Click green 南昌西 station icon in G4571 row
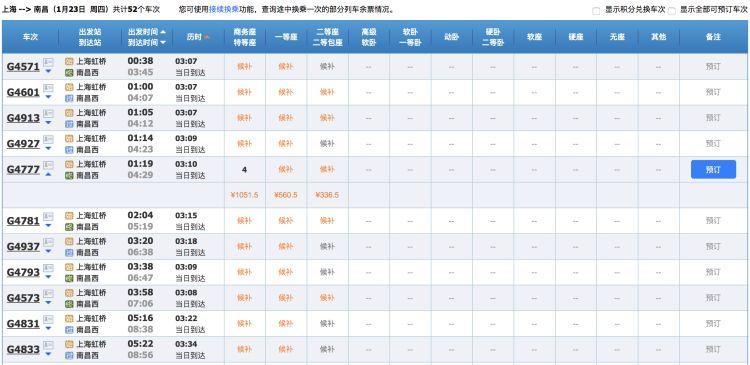This screenshot has height=365, width=750. [x=69, y=73]
